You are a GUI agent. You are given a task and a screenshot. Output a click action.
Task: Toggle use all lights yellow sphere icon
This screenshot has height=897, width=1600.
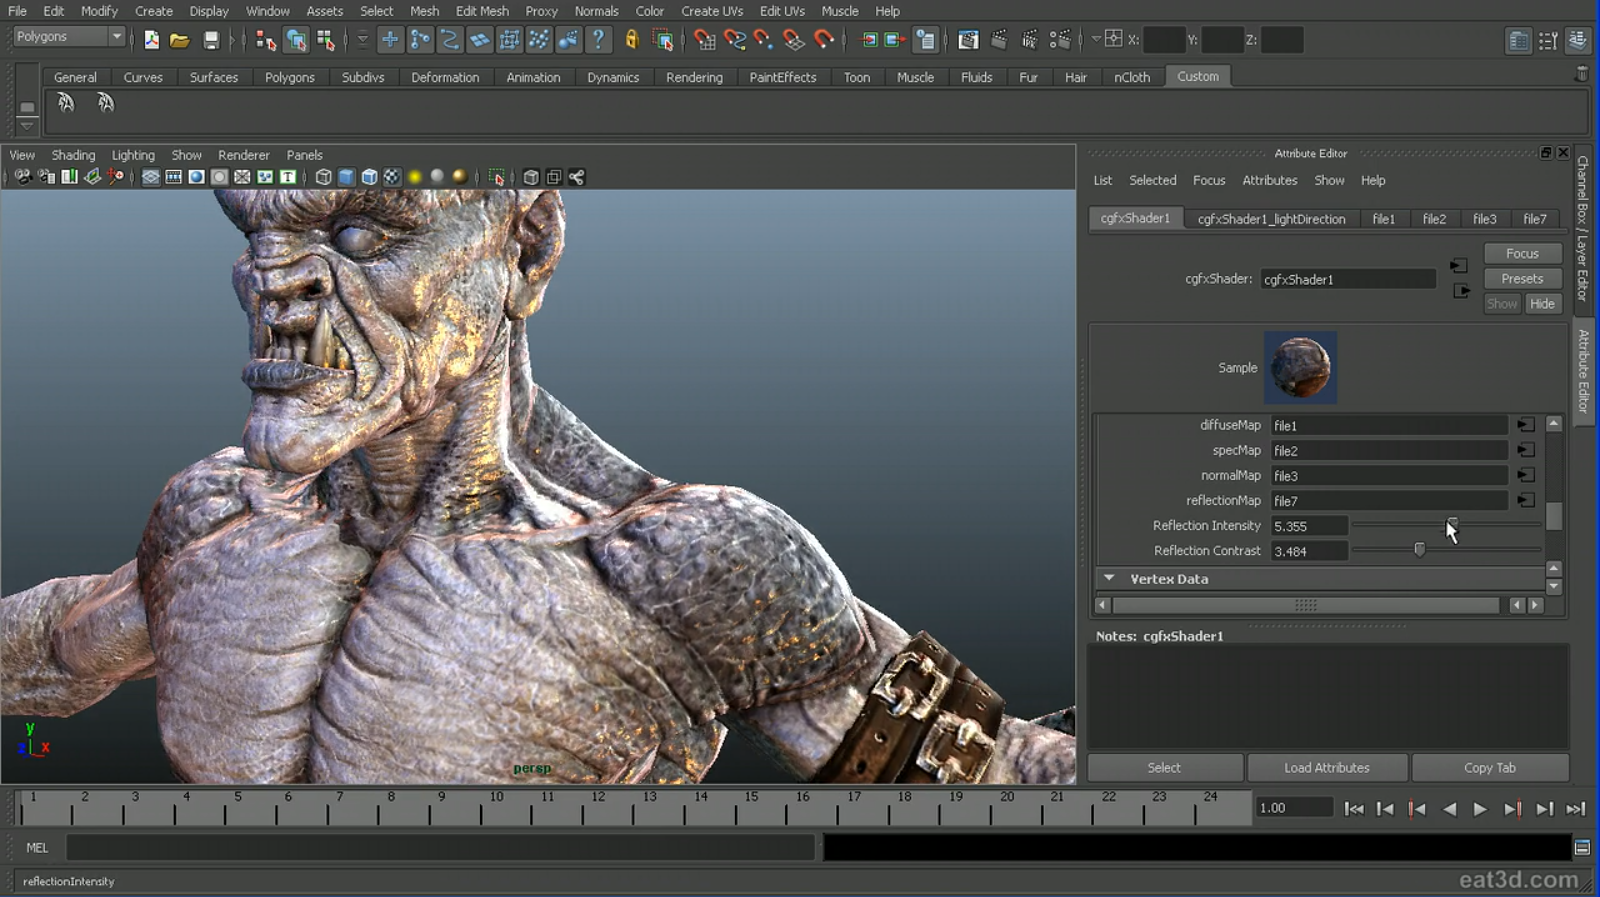[415, 177]
